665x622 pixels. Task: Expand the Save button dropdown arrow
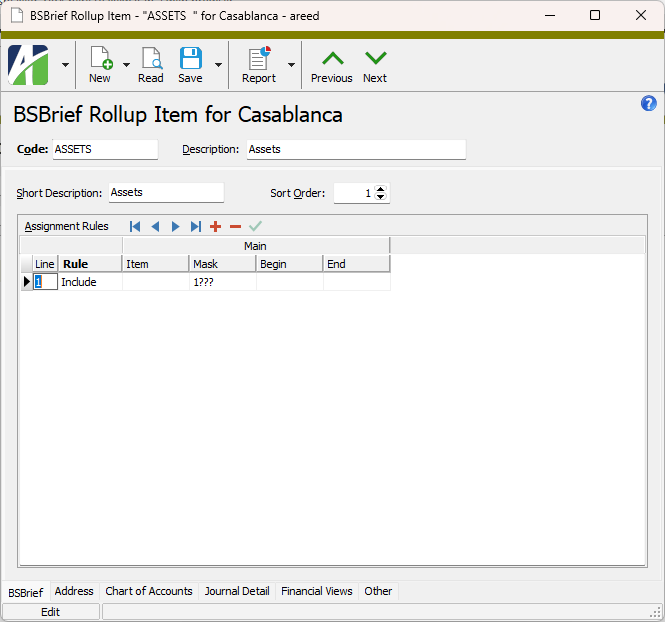coord(218,65)
